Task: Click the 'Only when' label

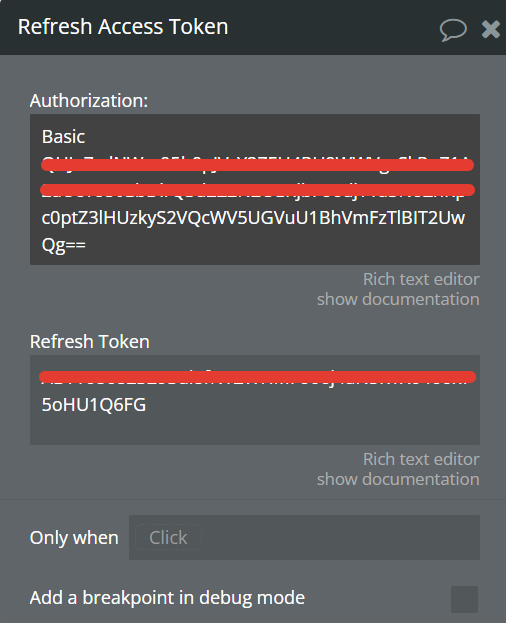Action: point(74,538)
